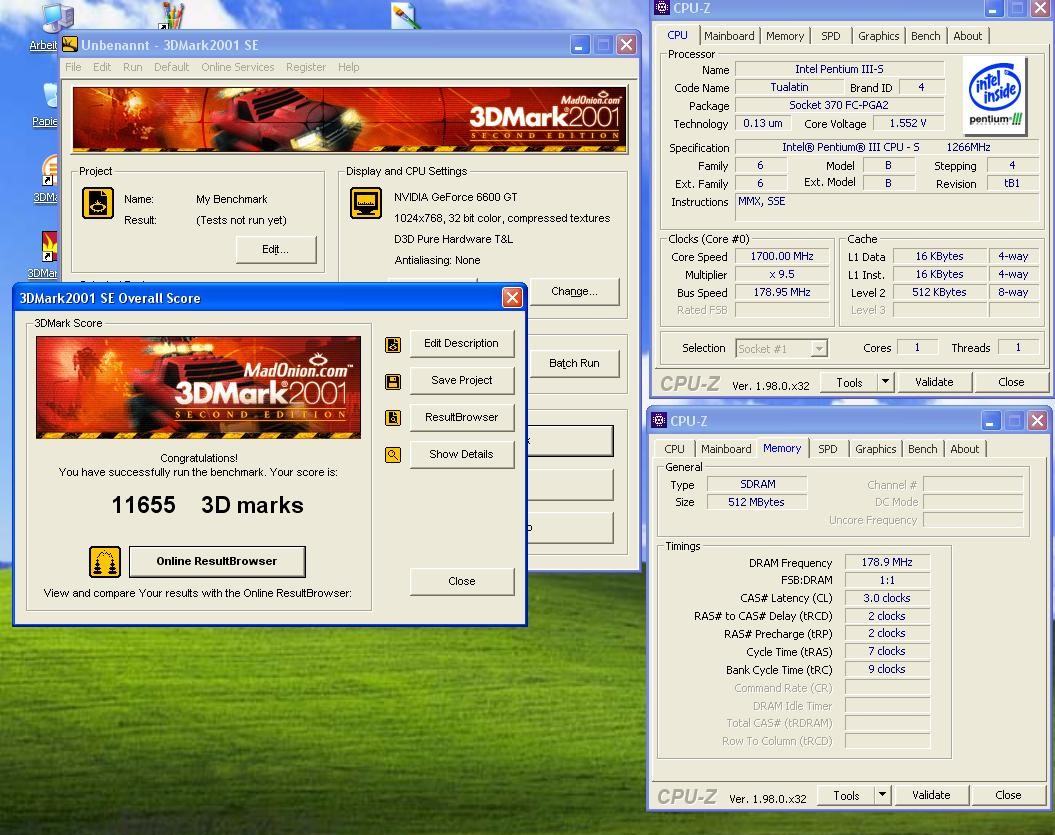
Task: Open the Run menu in 3DMark2001
Action: pyautogui.click(x=133, y=67)
